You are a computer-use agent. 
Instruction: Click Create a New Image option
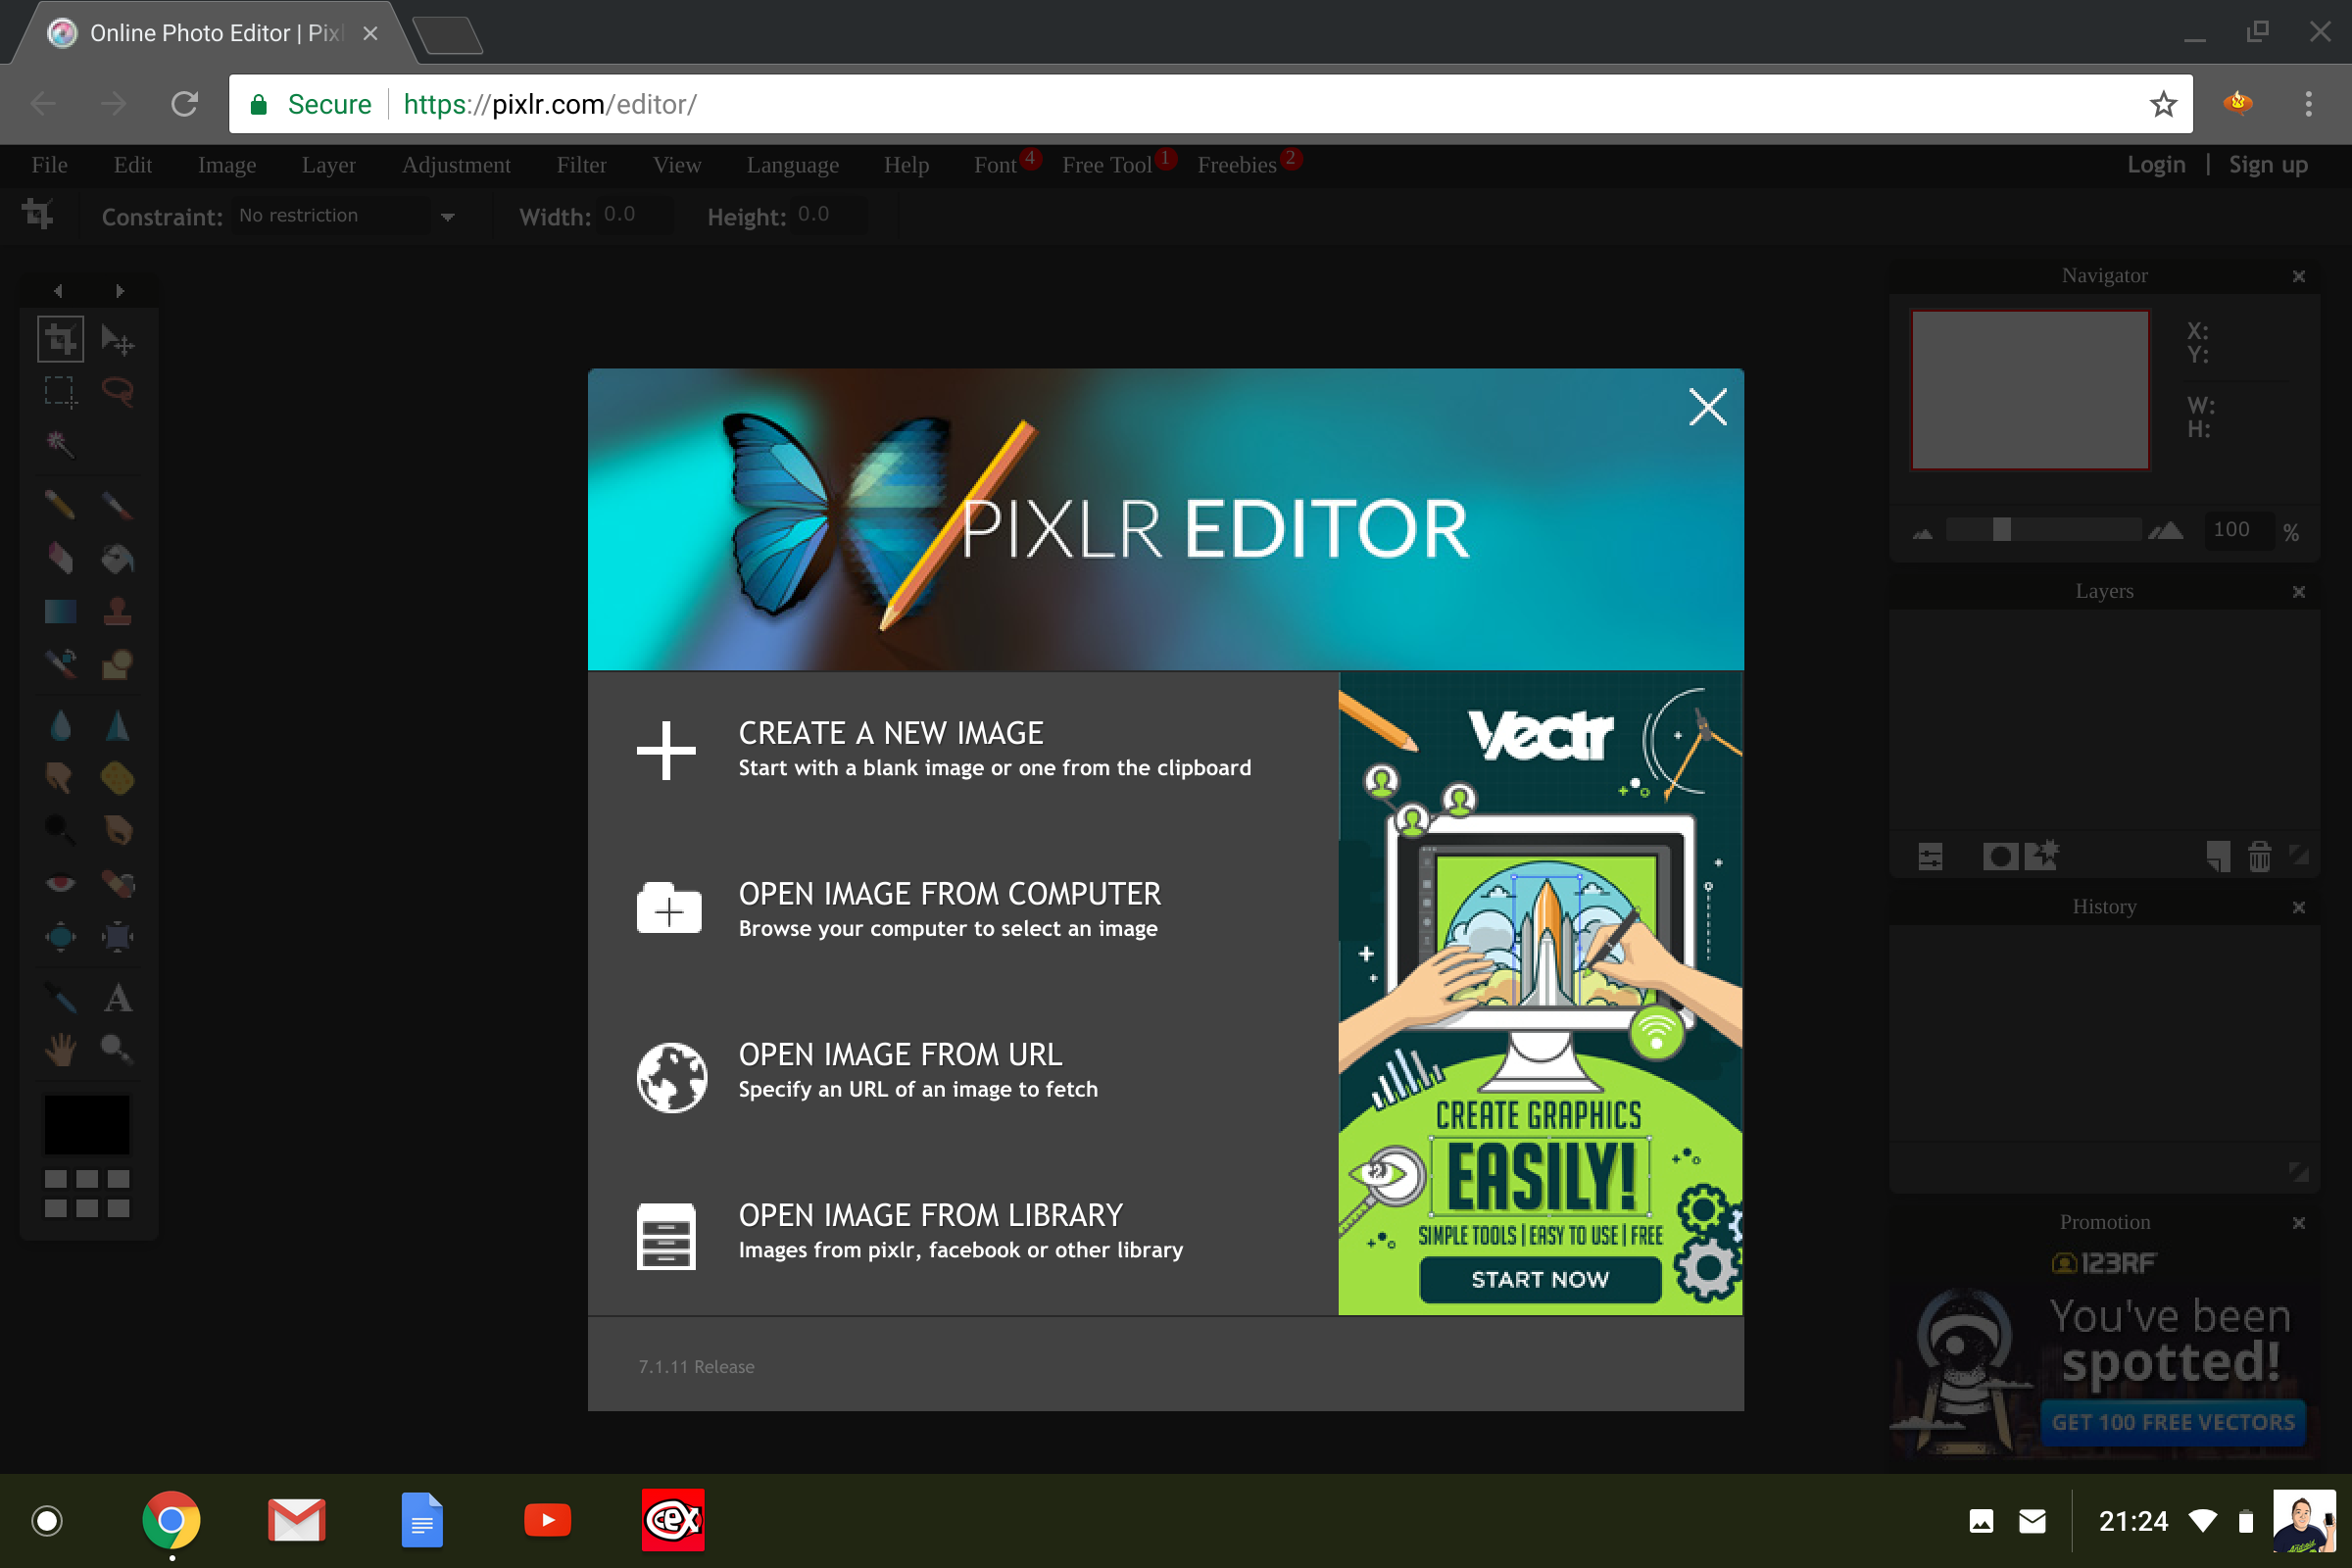tap(943, 750)
